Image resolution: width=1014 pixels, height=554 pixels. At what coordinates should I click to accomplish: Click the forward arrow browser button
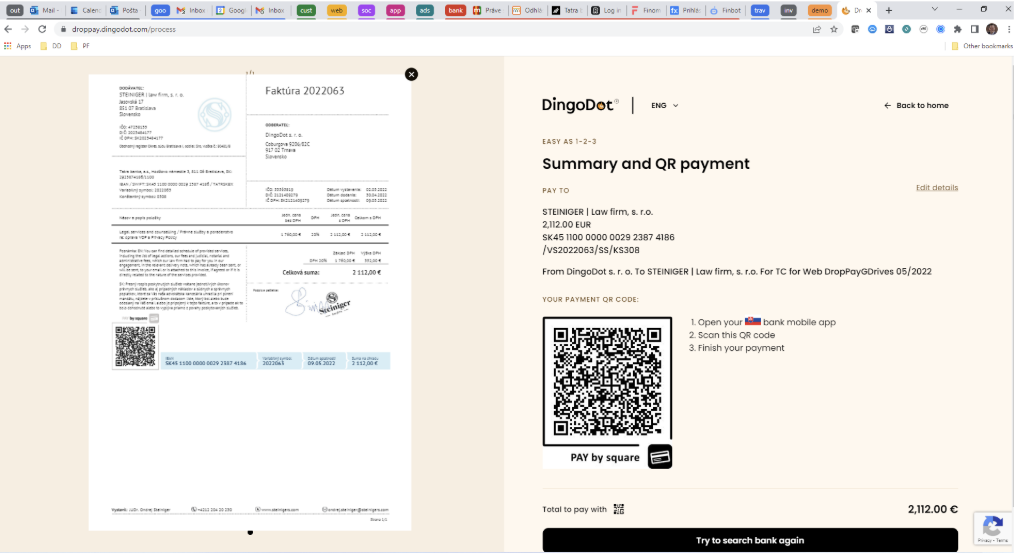tap(25, 29)
